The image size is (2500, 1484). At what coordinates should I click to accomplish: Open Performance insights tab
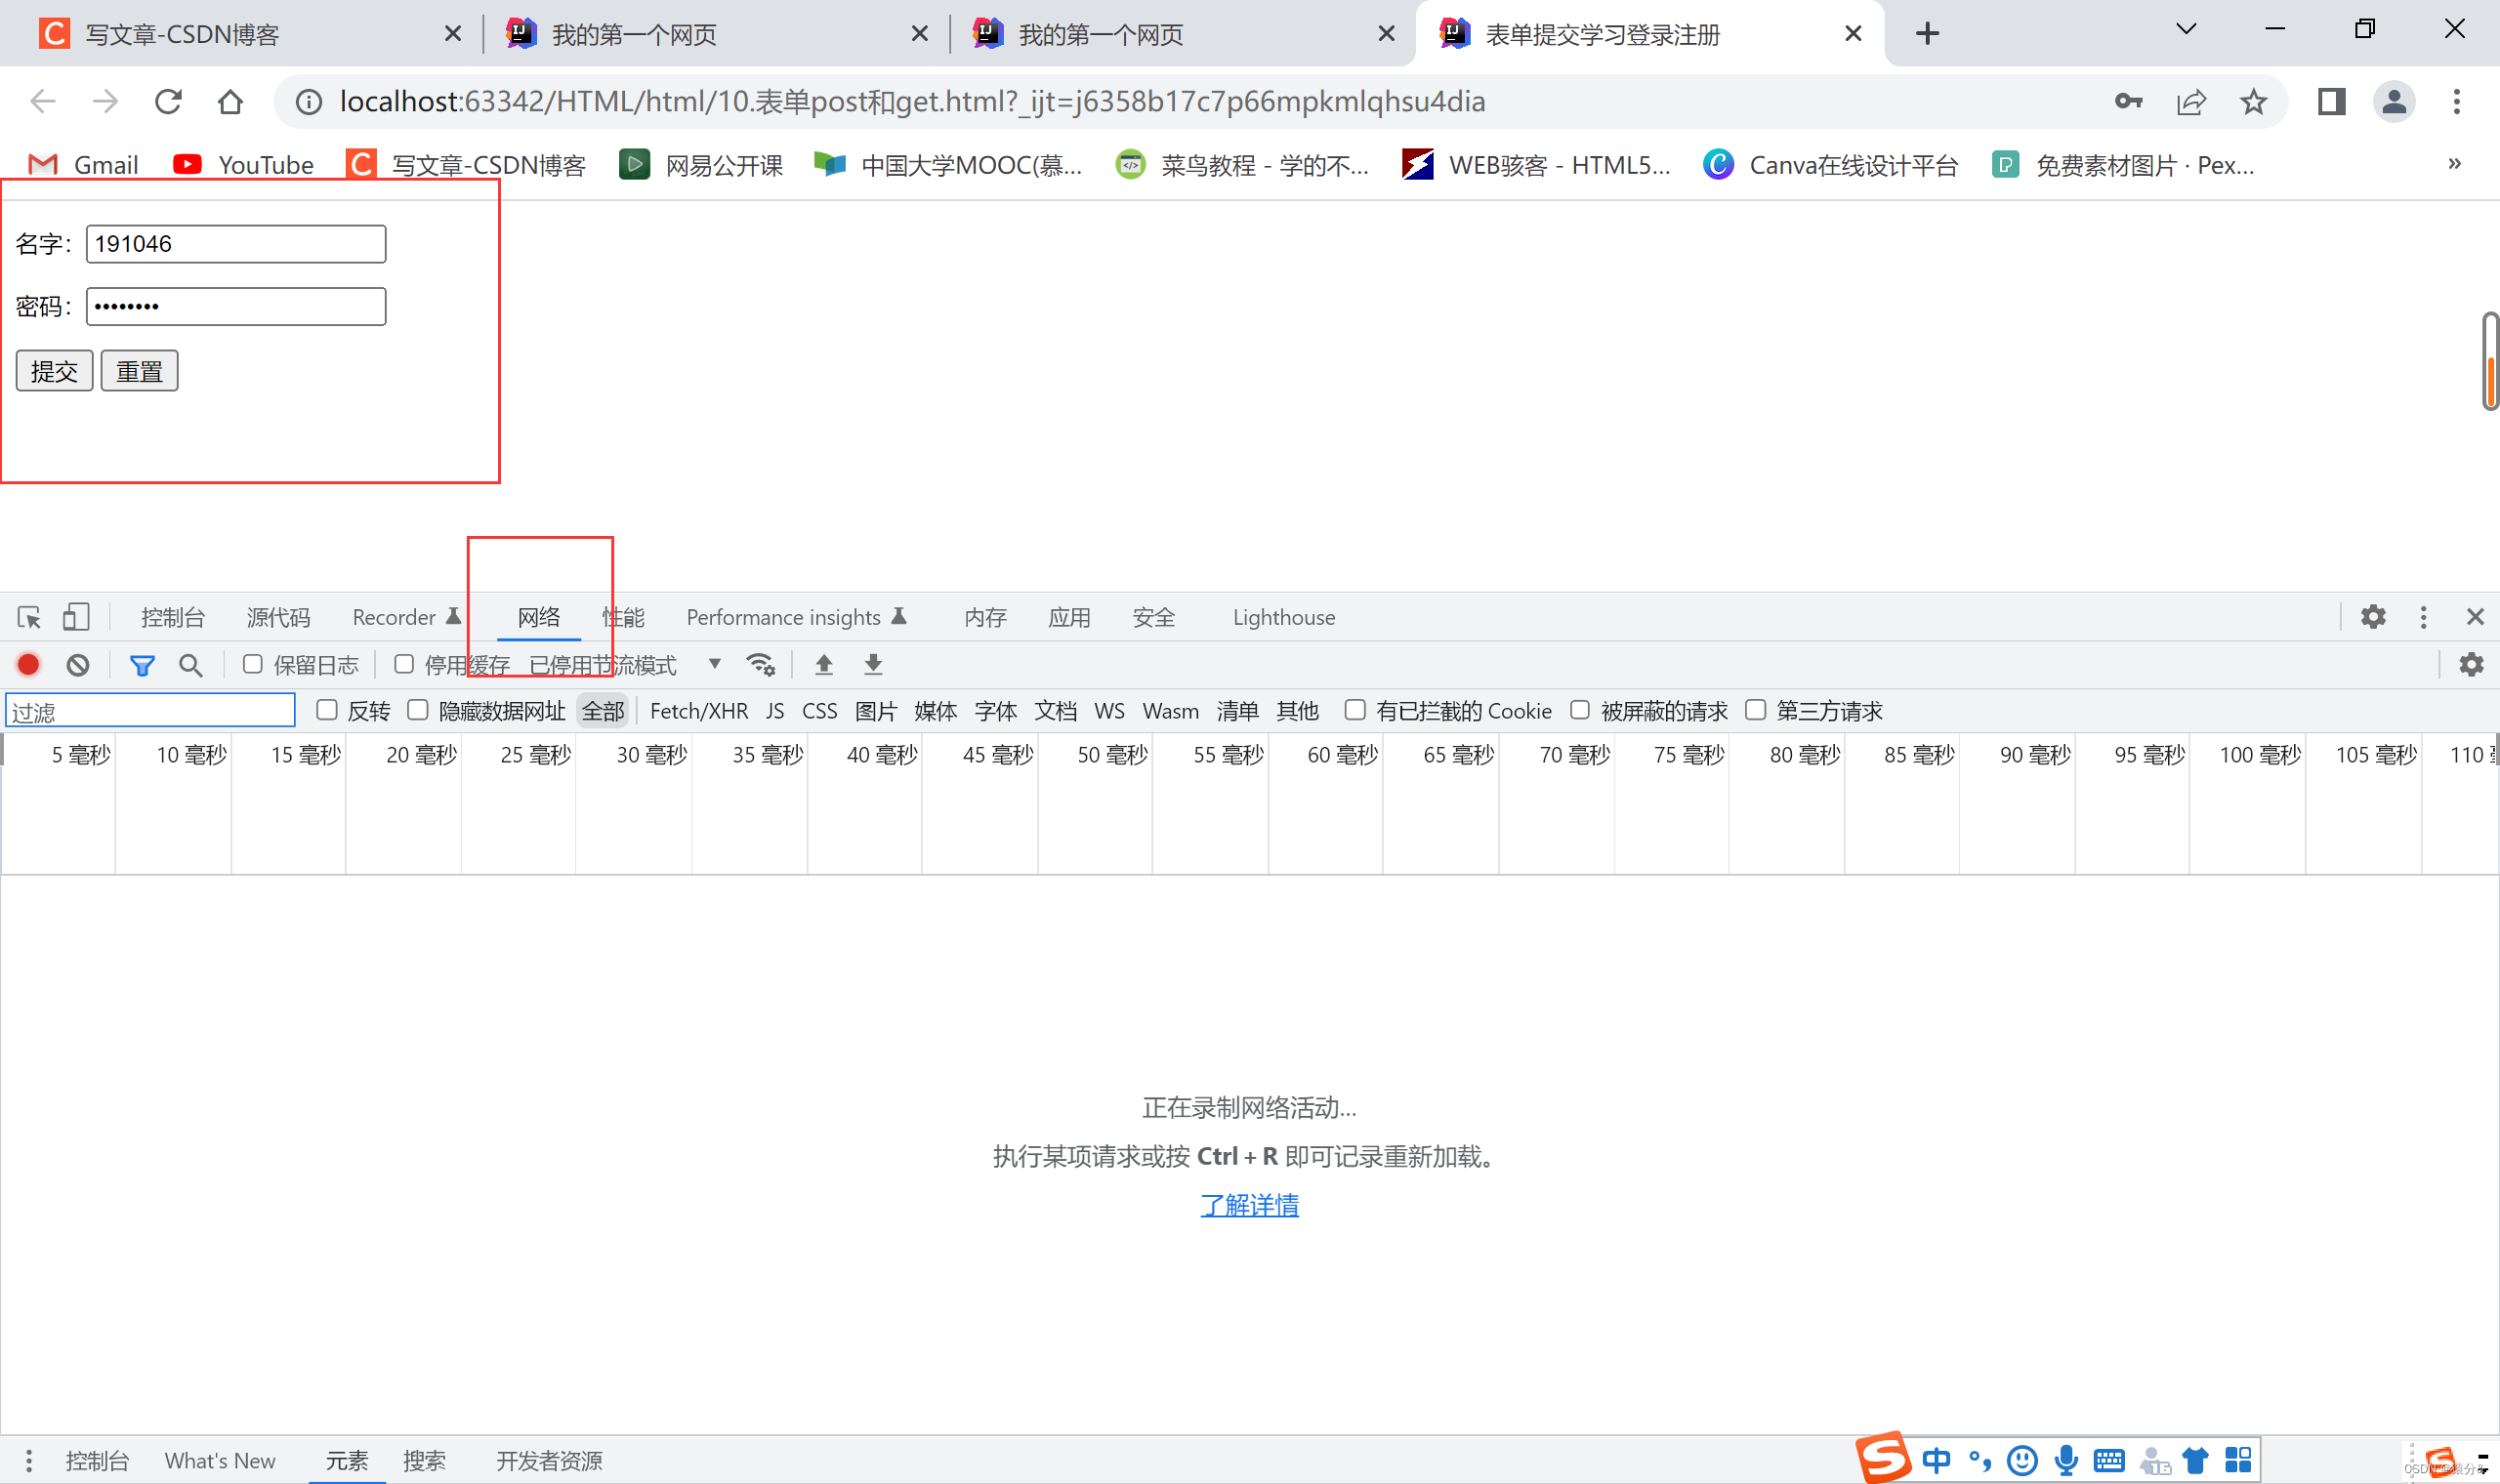tap(796, 617)
